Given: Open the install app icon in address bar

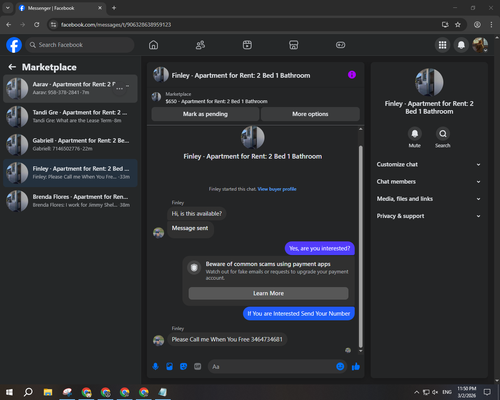Looking at the screenshot, I should pyautogui.click(x=445, y=25).
